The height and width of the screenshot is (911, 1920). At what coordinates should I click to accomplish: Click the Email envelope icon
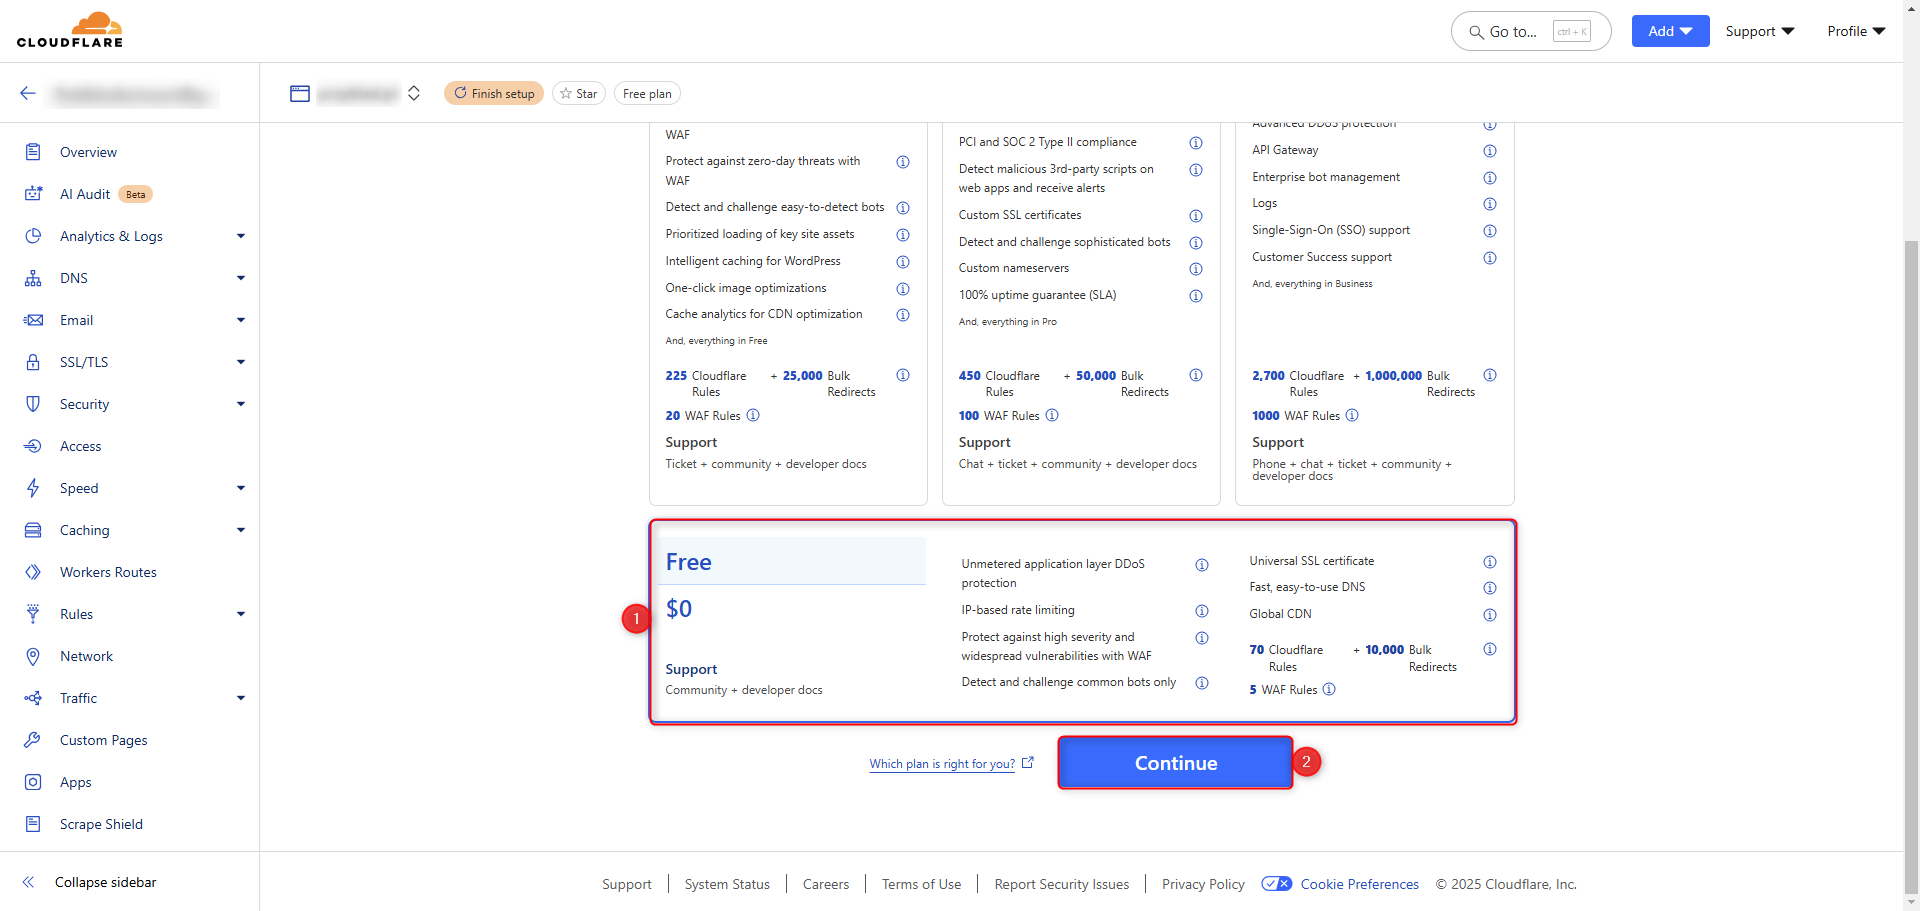tap(33, 320)
